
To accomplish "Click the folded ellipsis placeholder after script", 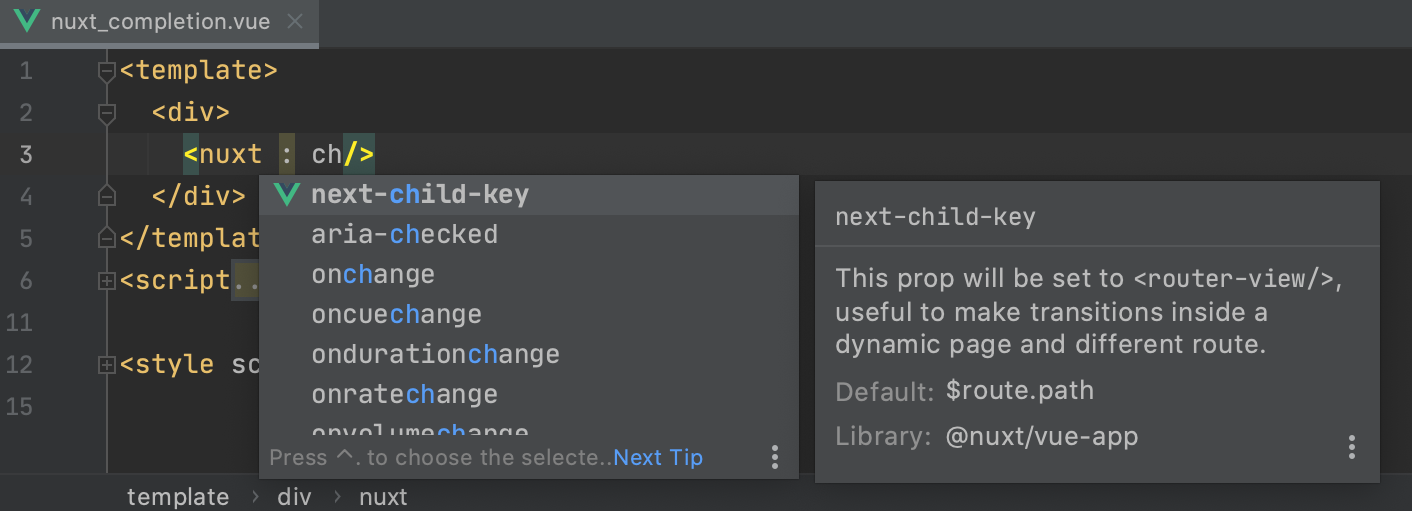I will coord(246,281).
